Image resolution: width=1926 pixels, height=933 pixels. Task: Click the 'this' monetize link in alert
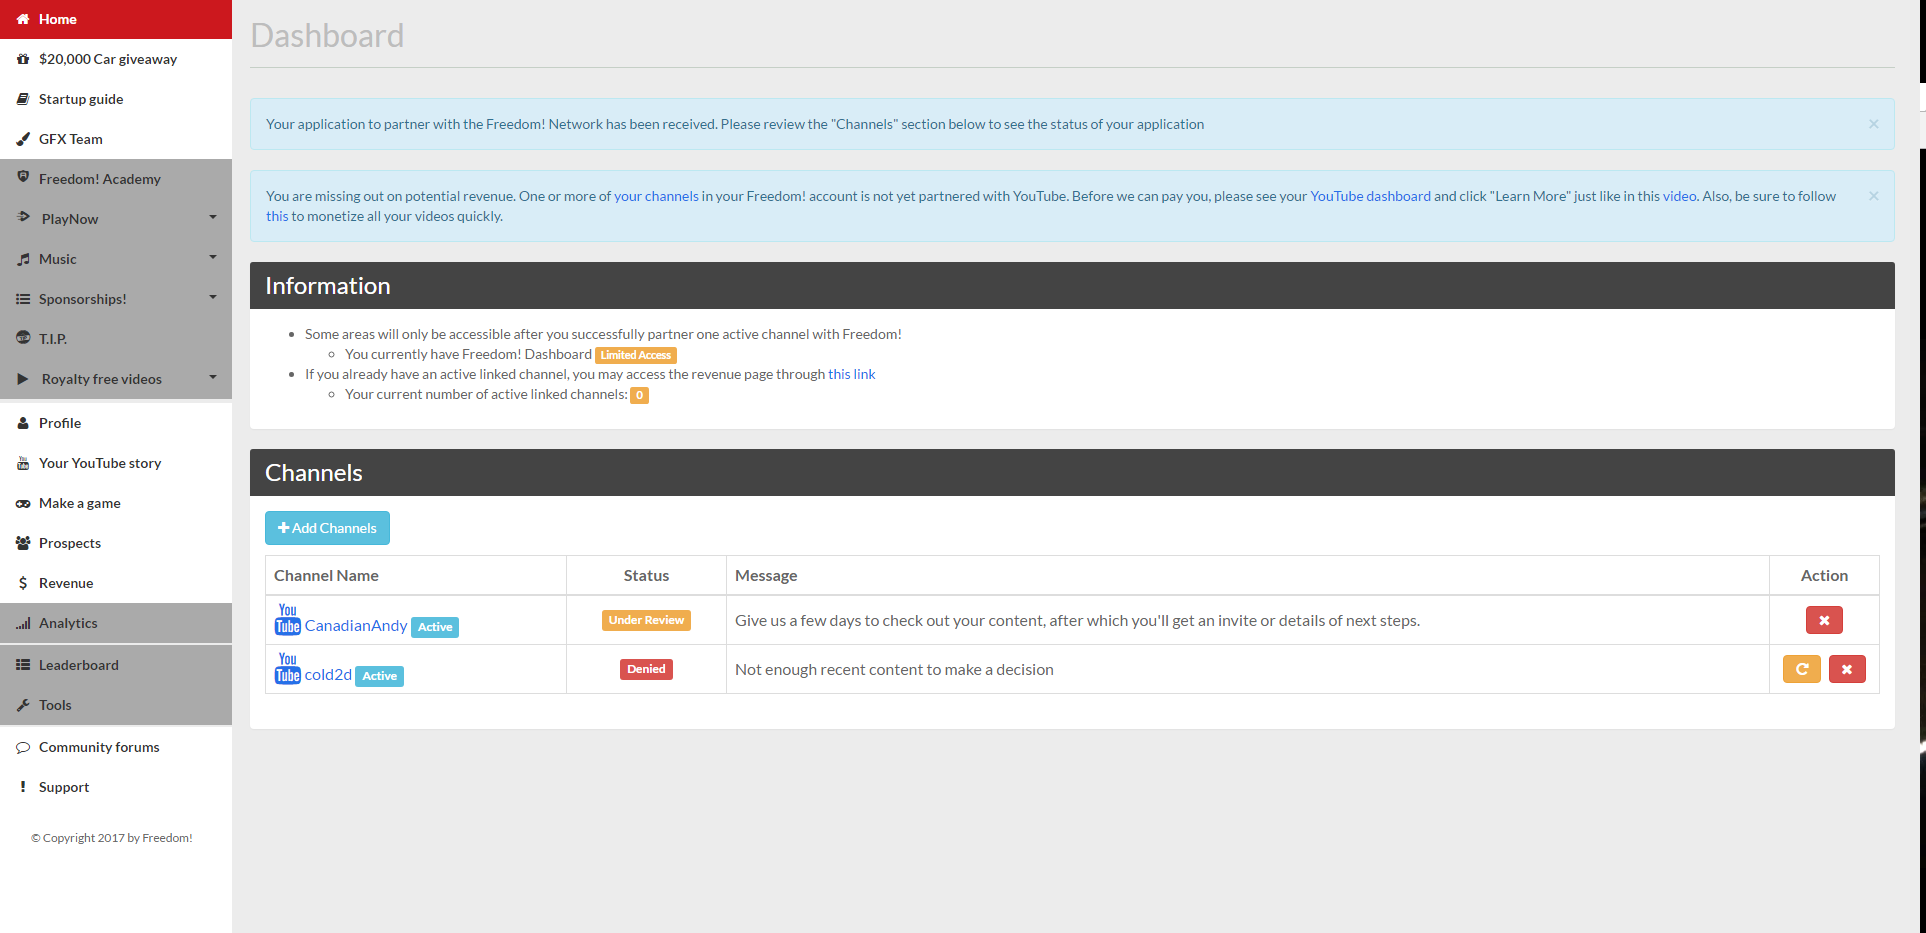tap(277, 216)
